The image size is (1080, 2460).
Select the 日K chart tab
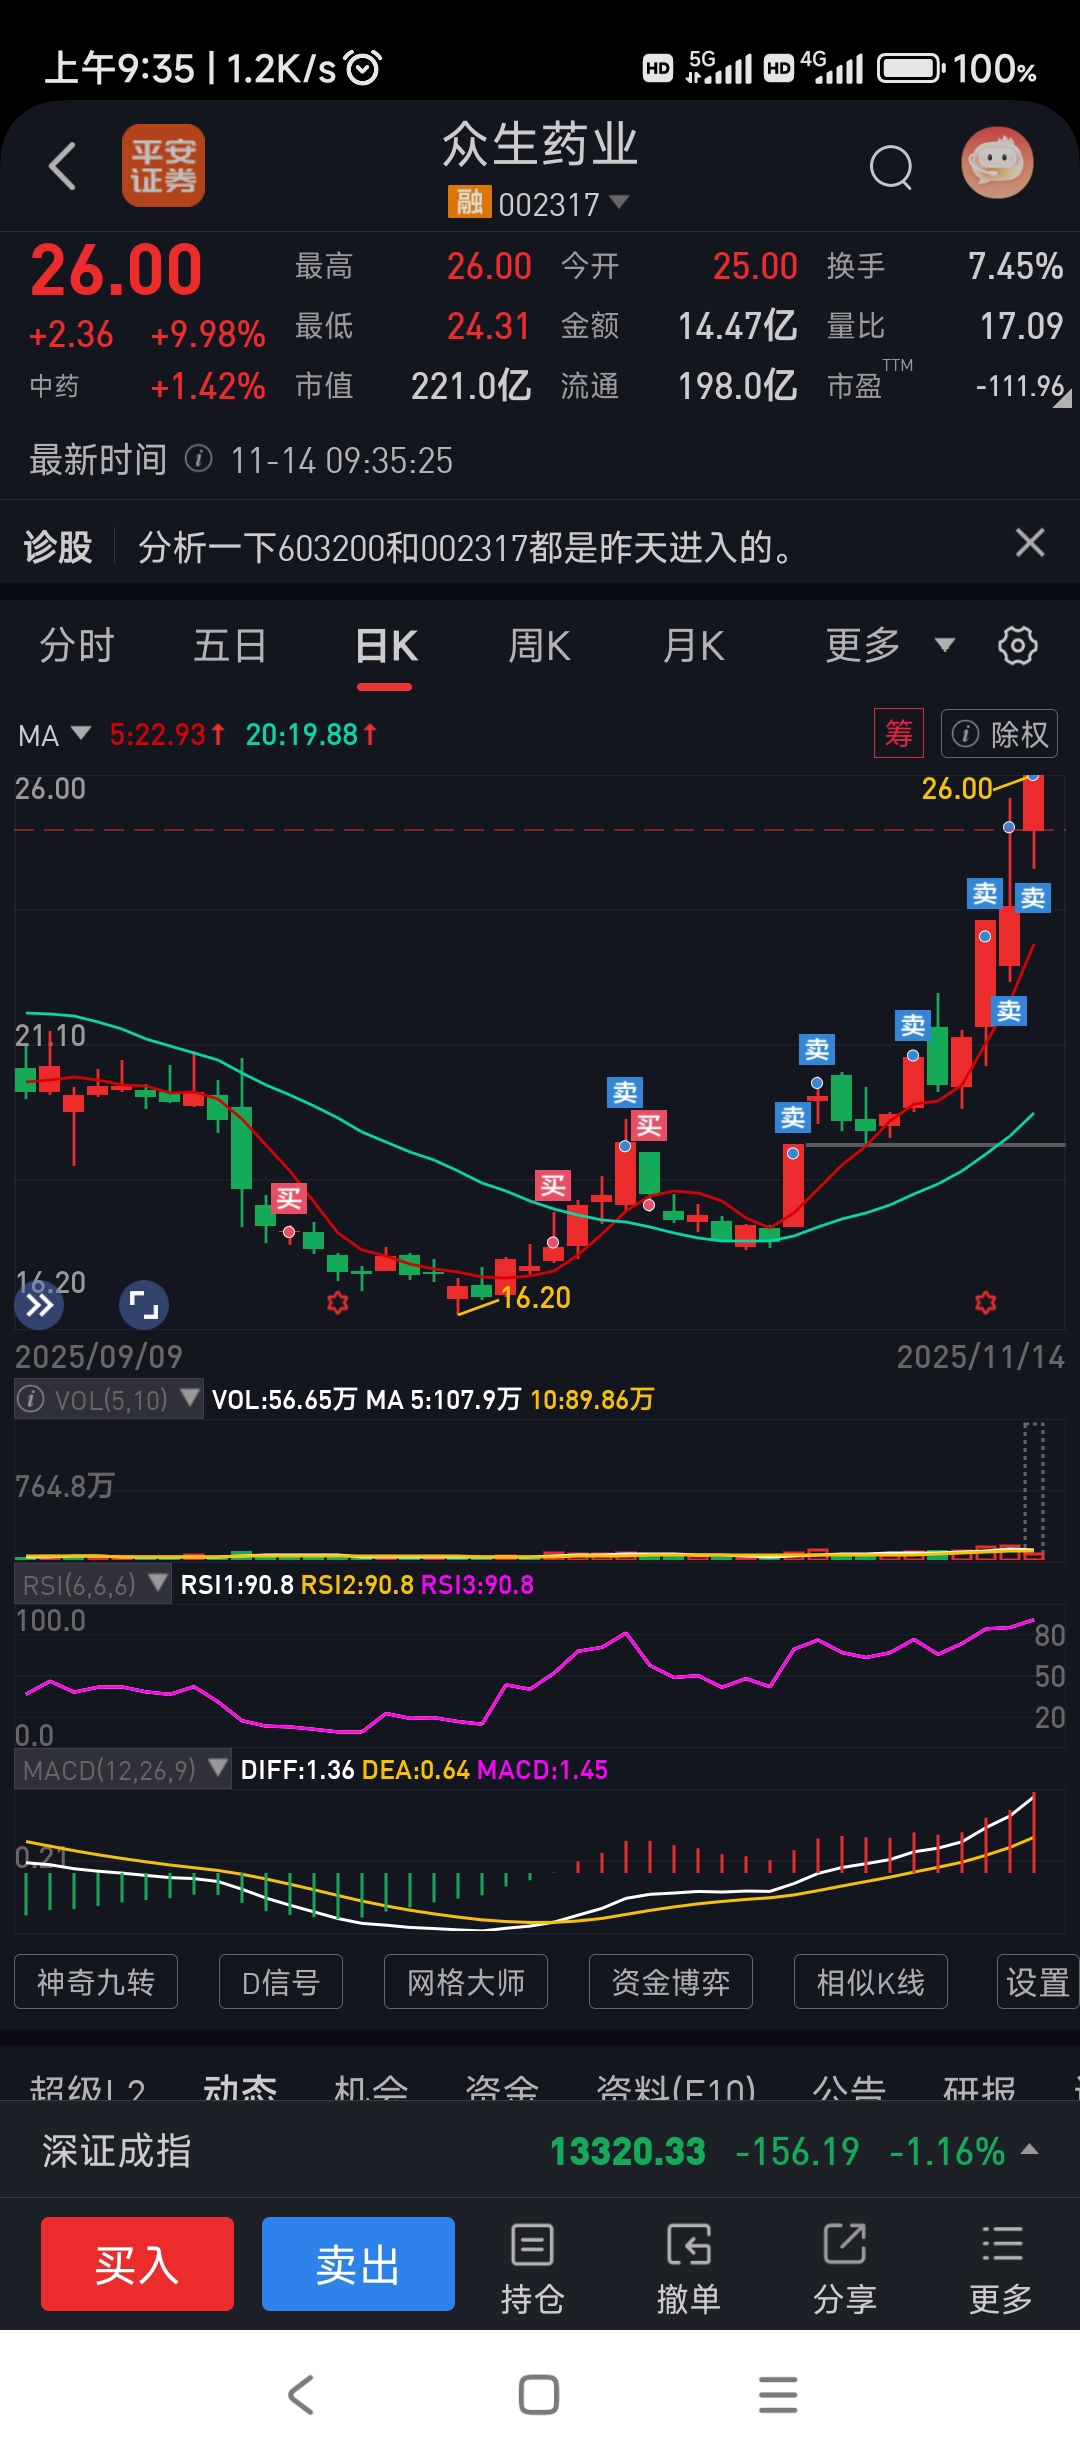click(386, 646)
